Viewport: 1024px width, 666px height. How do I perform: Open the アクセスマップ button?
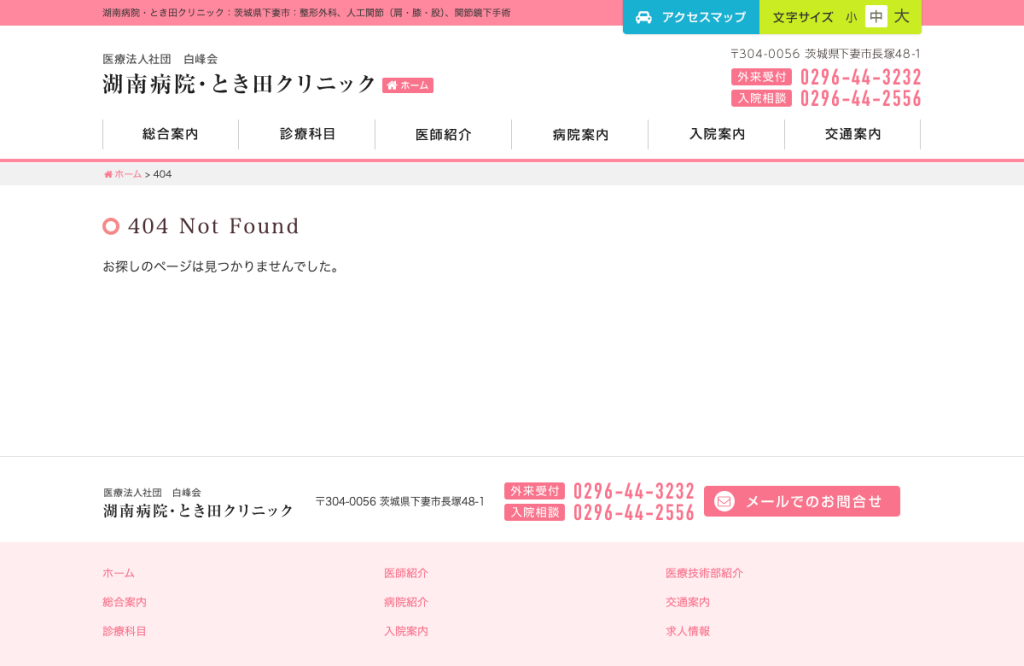click(691, 17)
